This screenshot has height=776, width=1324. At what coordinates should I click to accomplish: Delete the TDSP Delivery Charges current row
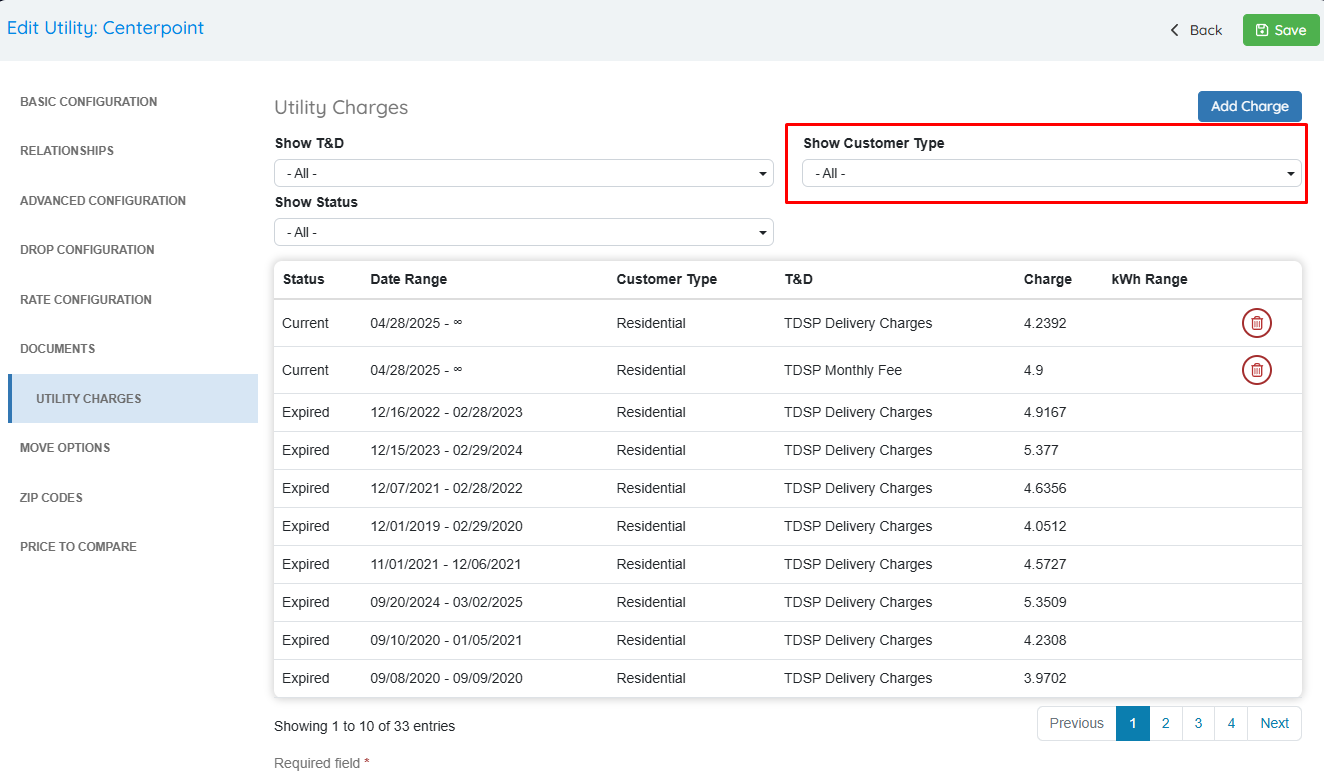click(x=1256, y=323)
